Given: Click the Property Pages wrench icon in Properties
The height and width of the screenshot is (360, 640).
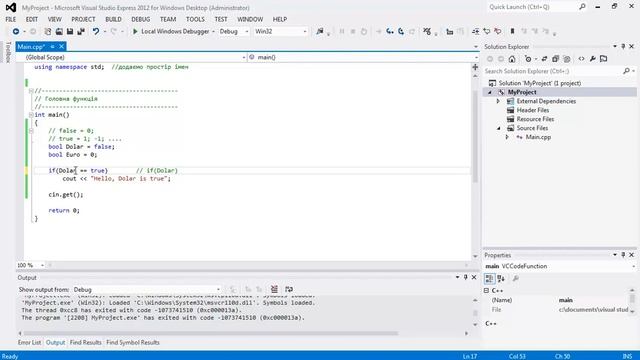Looking at the screenshot, I should (x=516, y=279).
